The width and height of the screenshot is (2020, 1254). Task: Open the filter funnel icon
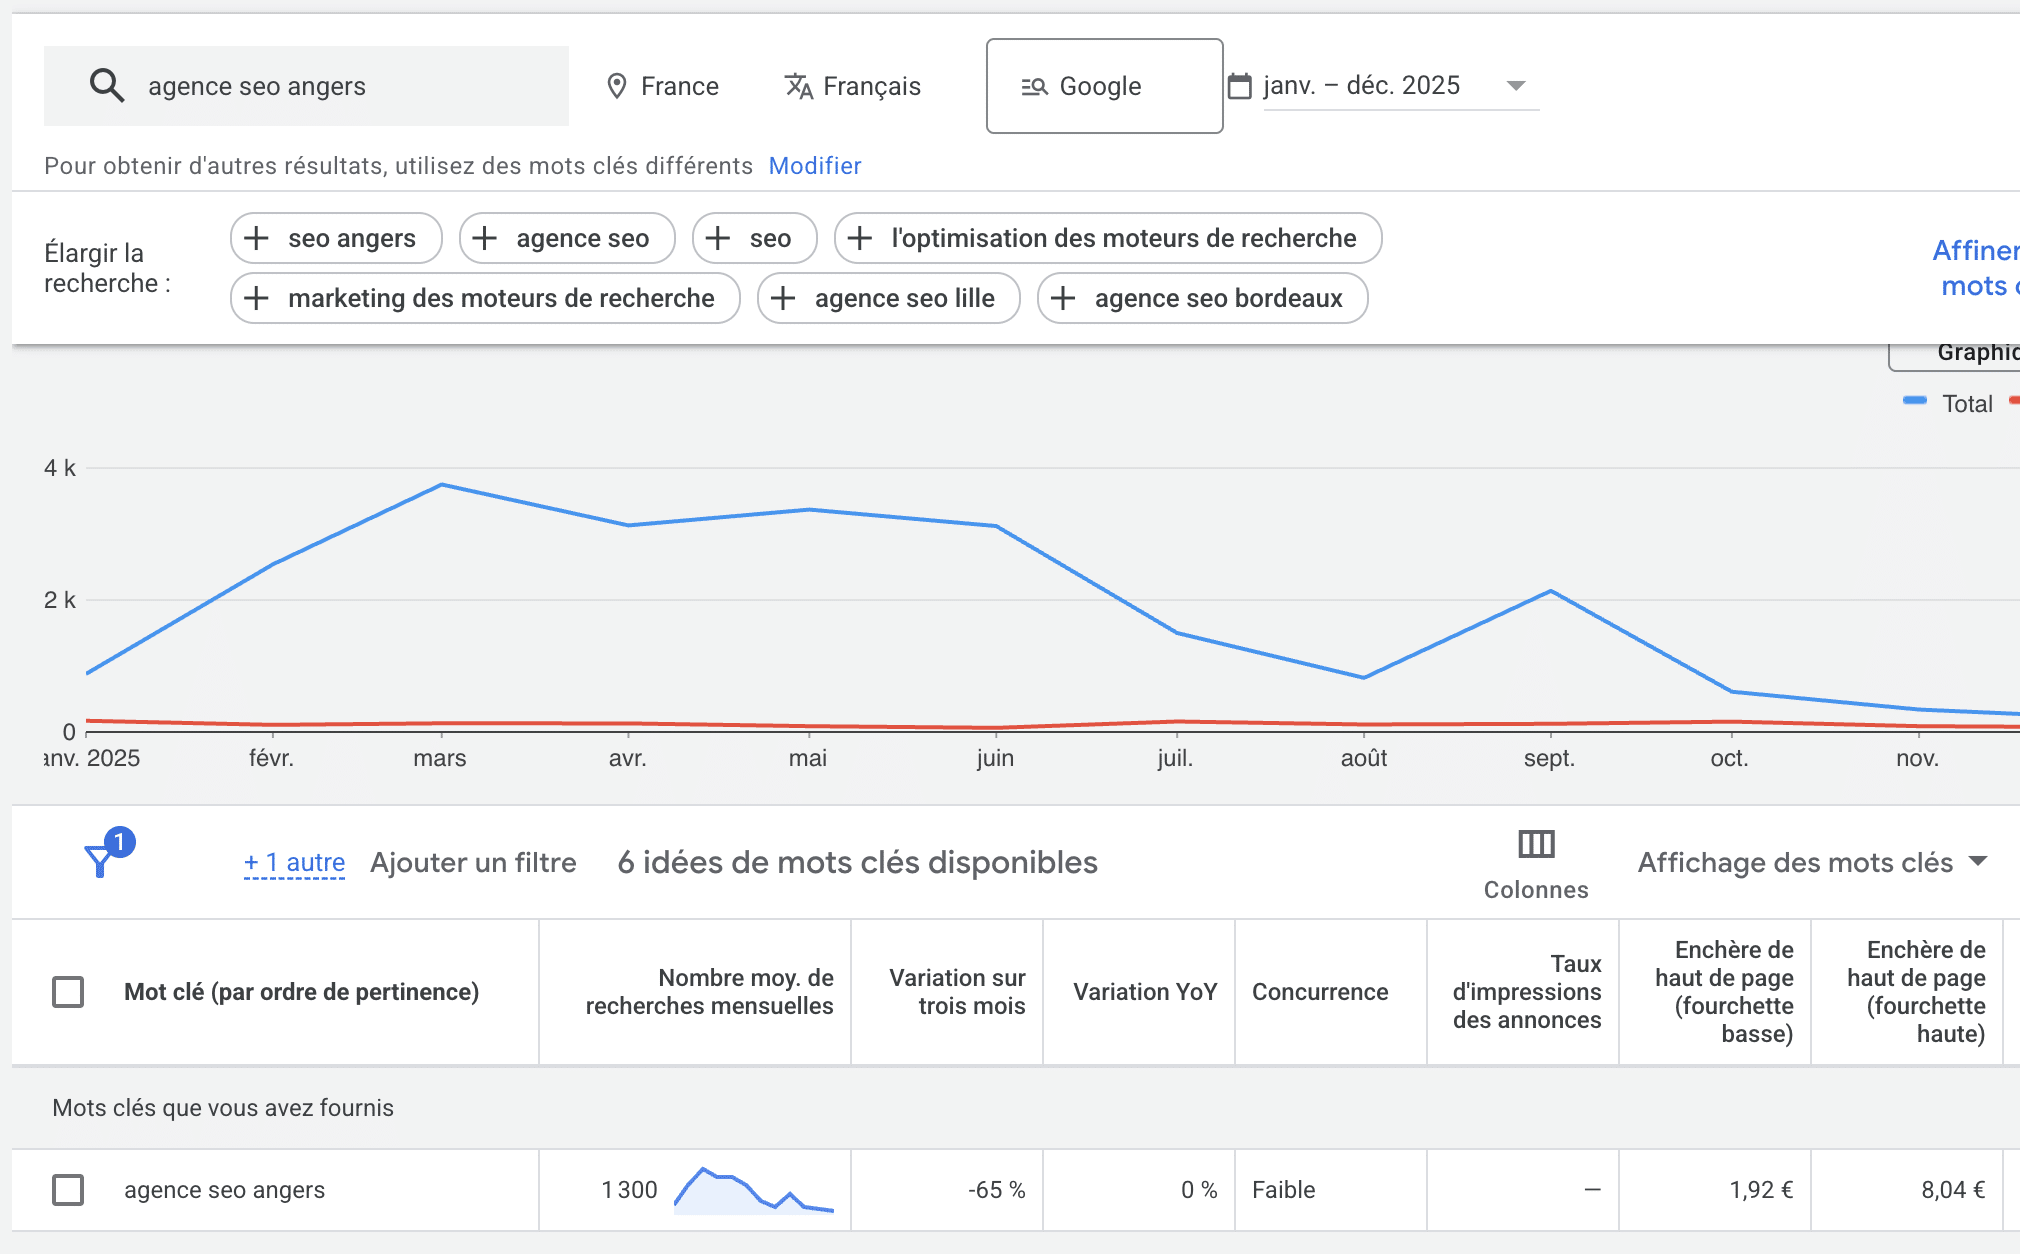click(100, 860)
